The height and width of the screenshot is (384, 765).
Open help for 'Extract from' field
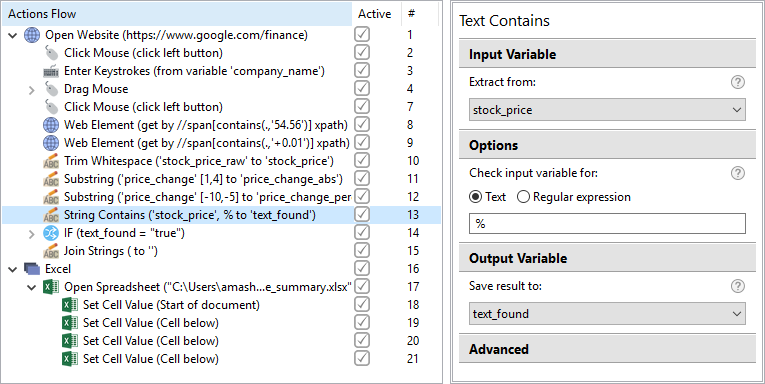coord(738,82)
